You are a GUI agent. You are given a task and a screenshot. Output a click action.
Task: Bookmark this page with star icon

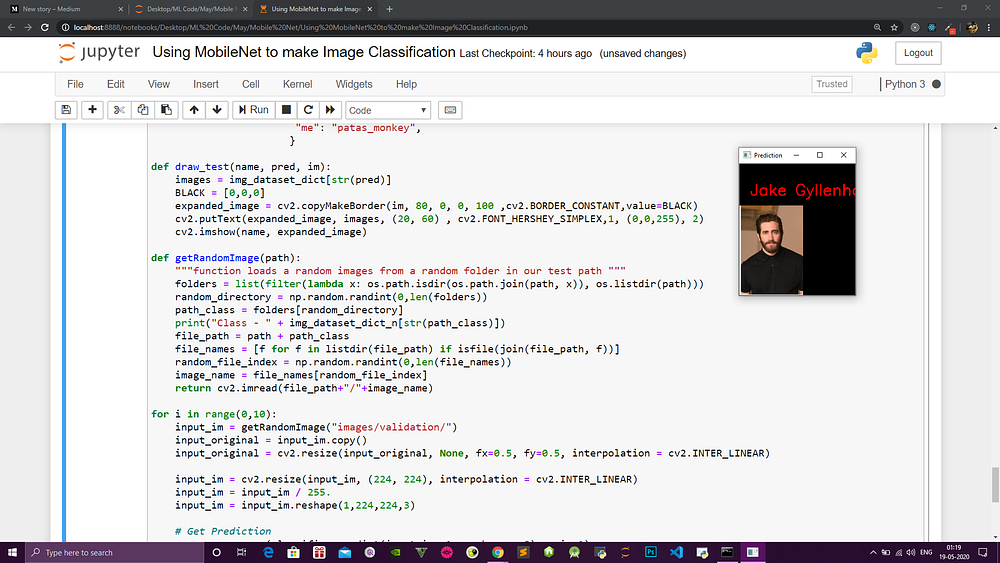(894, 27)
